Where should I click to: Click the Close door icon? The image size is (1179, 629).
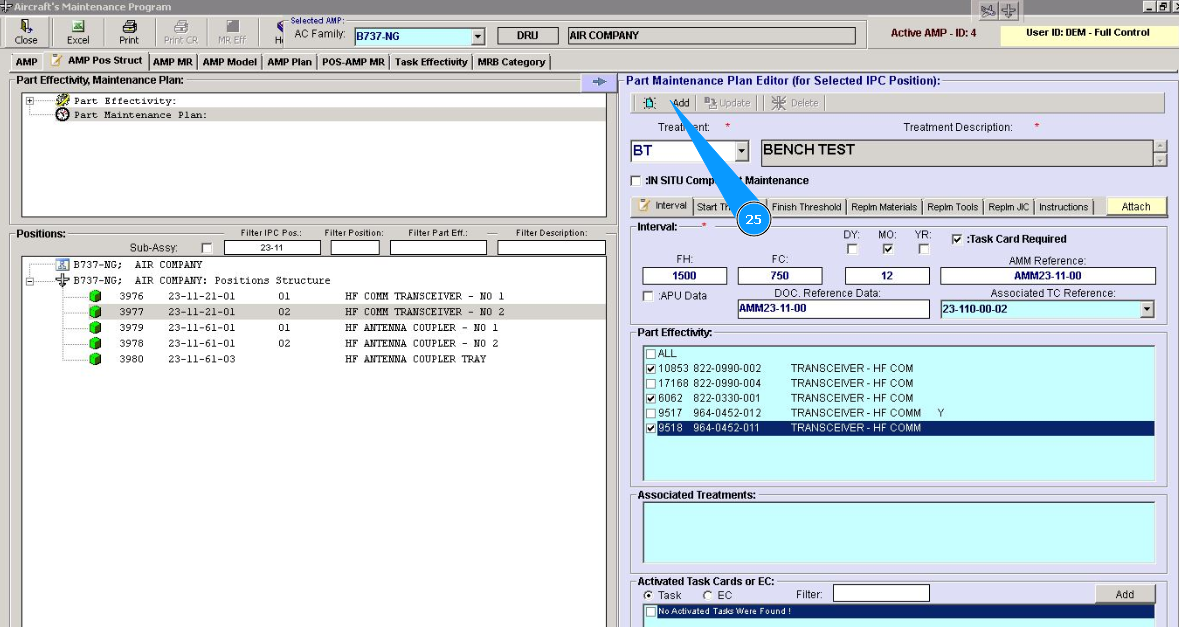(26, 27)
